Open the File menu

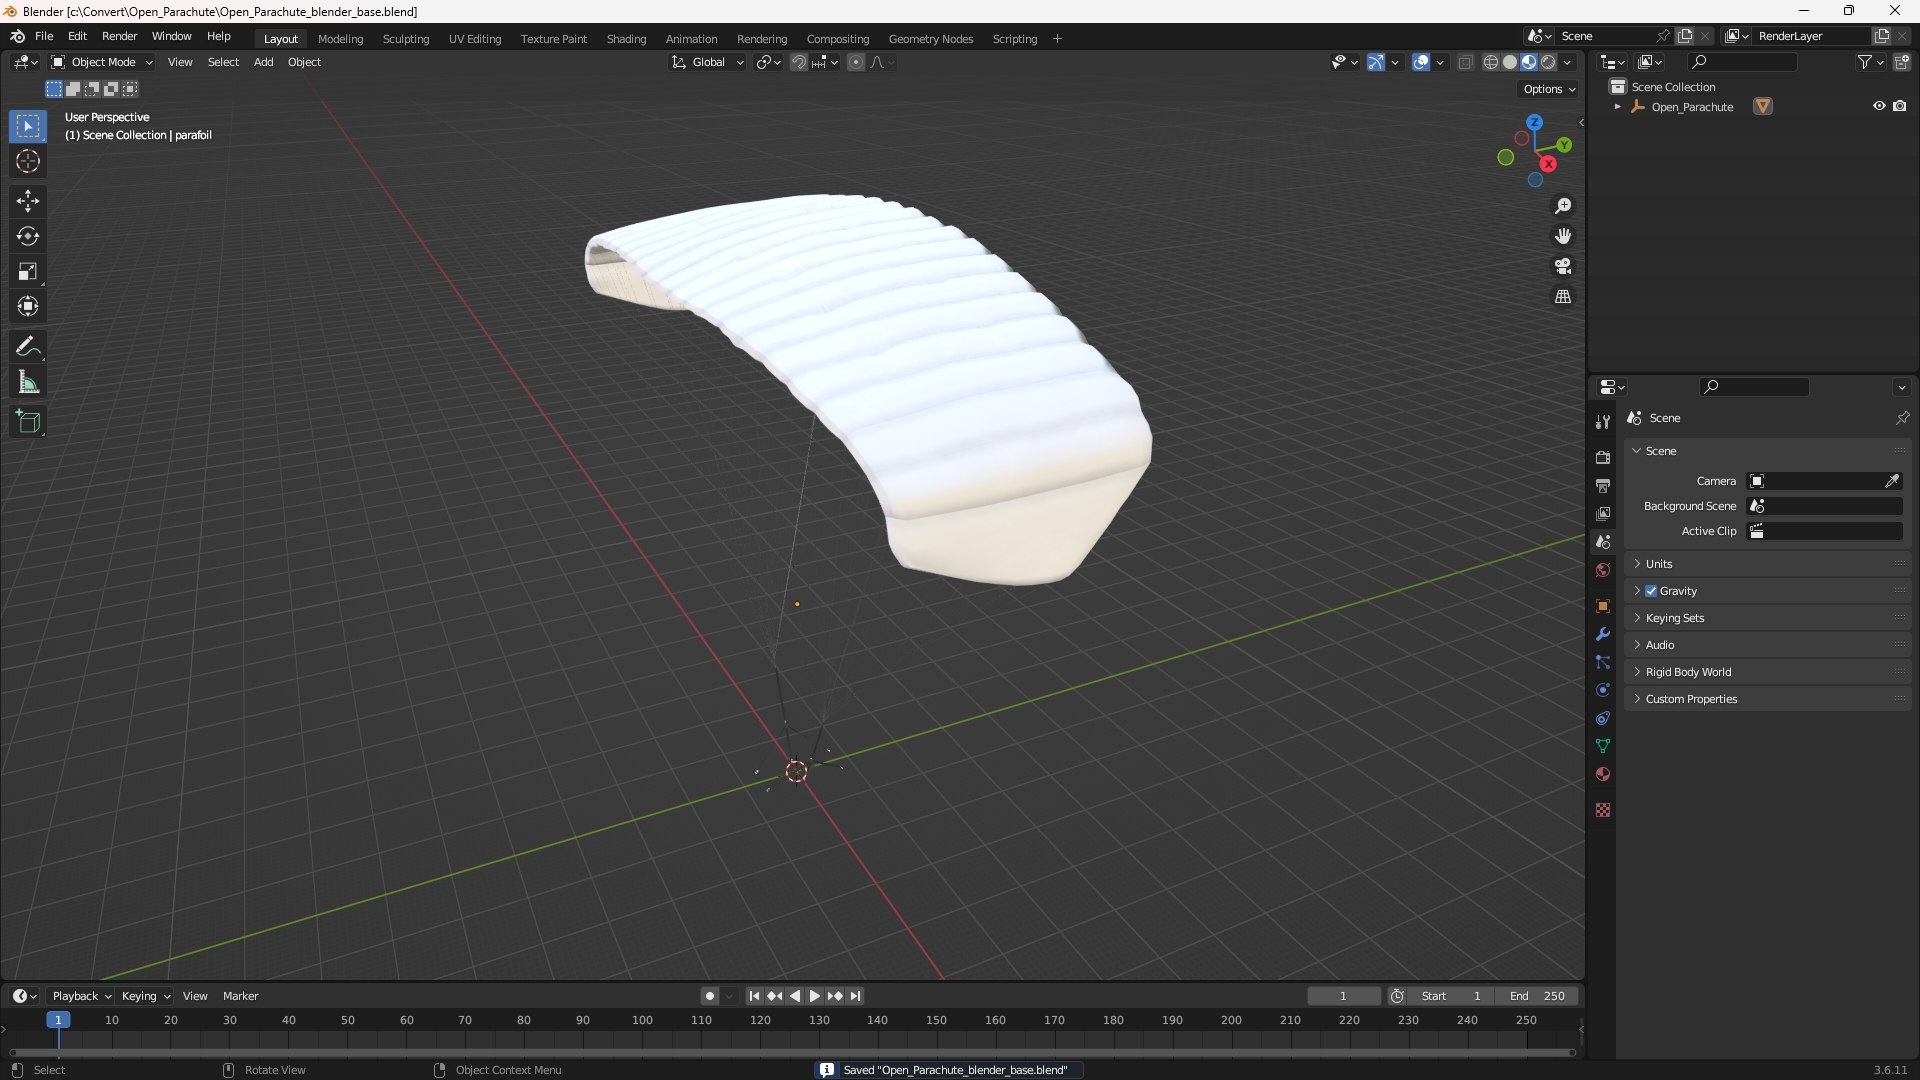pos(44,36)
